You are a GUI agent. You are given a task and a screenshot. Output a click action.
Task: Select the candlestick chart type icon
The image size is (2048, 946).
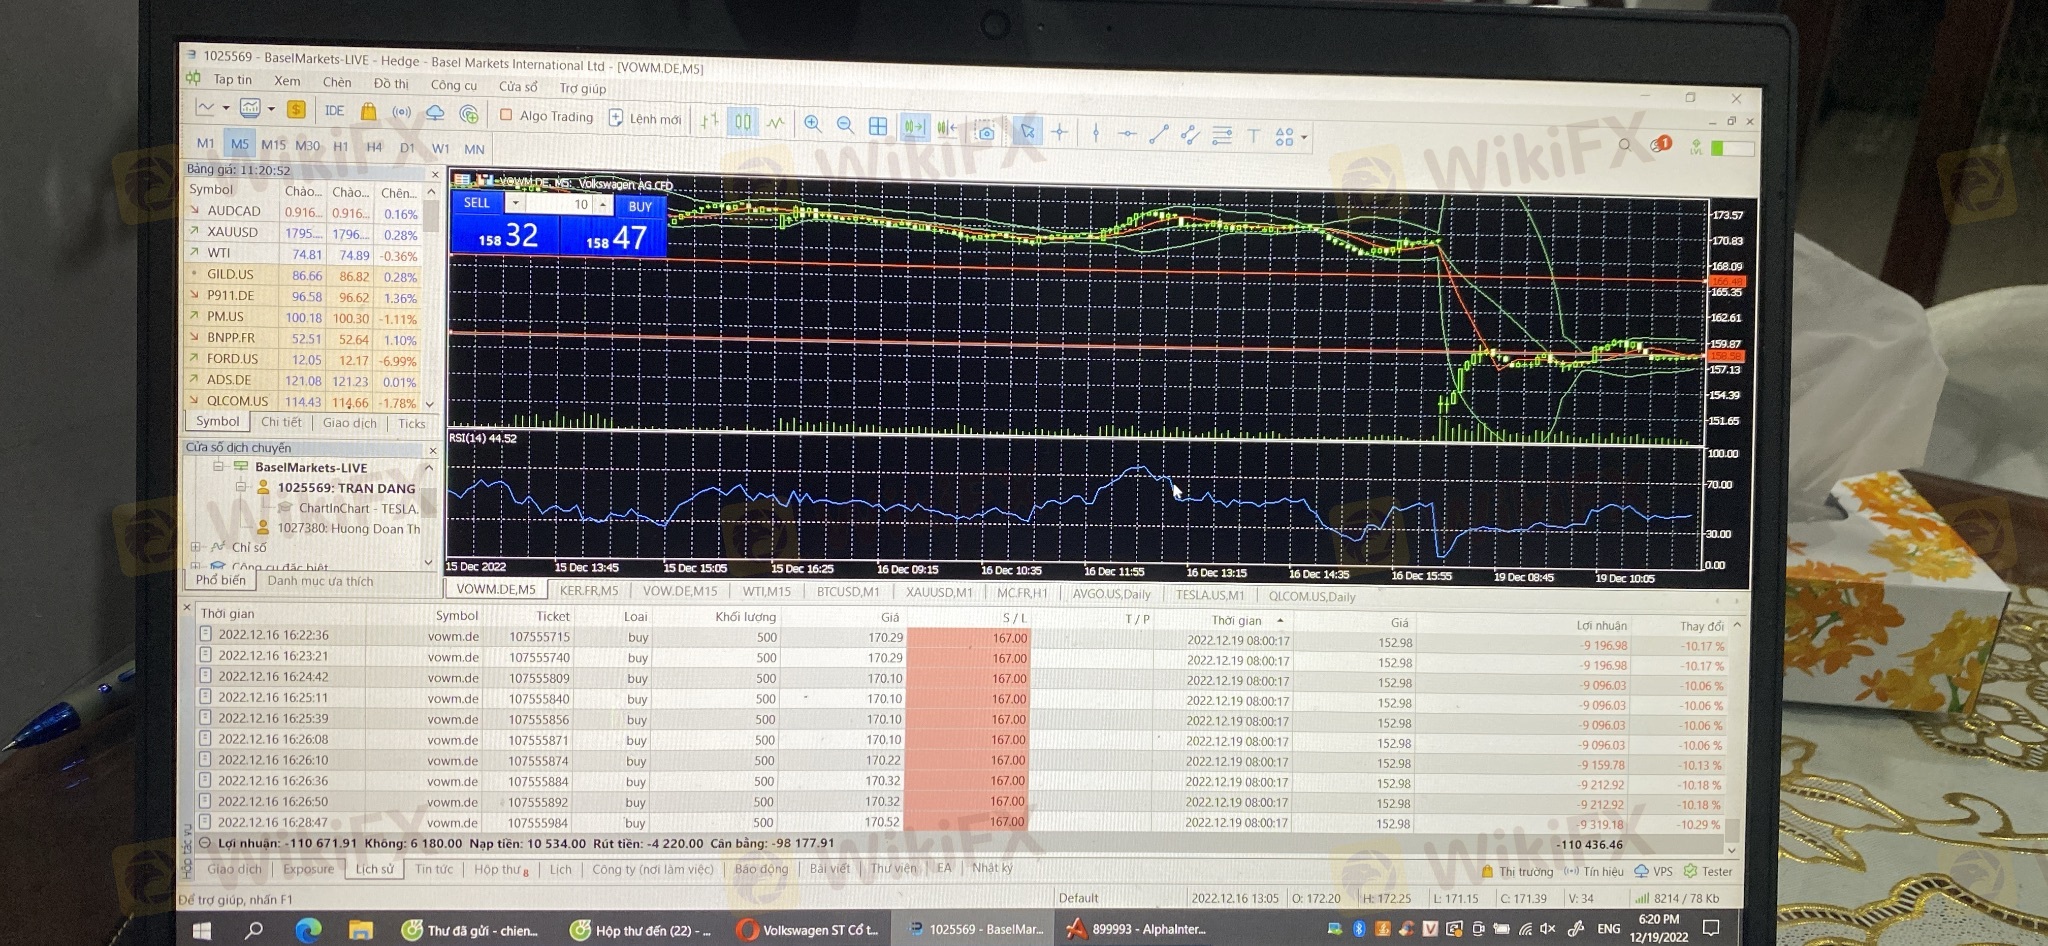tap(743, 122)
